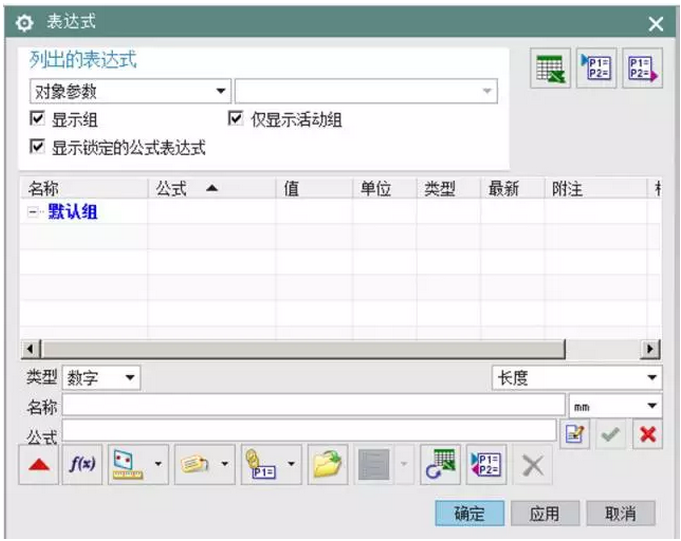Click the 名称 column header
The width and height of the screenshot is (681, 541).
44,189
